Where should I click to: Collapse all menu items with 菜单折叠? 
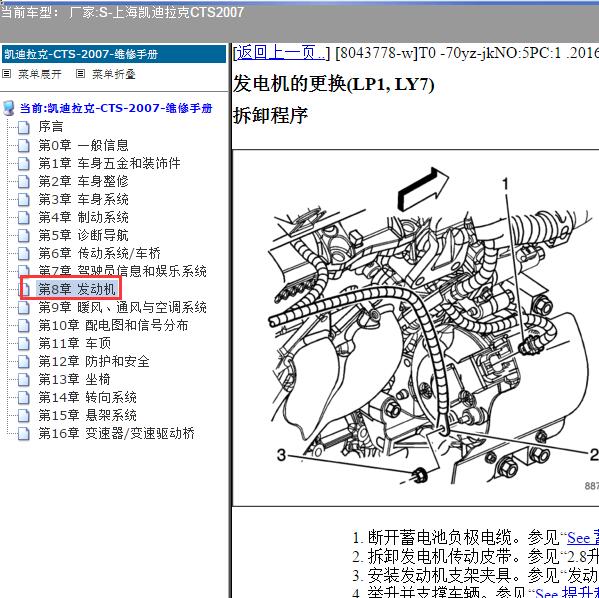114,74
